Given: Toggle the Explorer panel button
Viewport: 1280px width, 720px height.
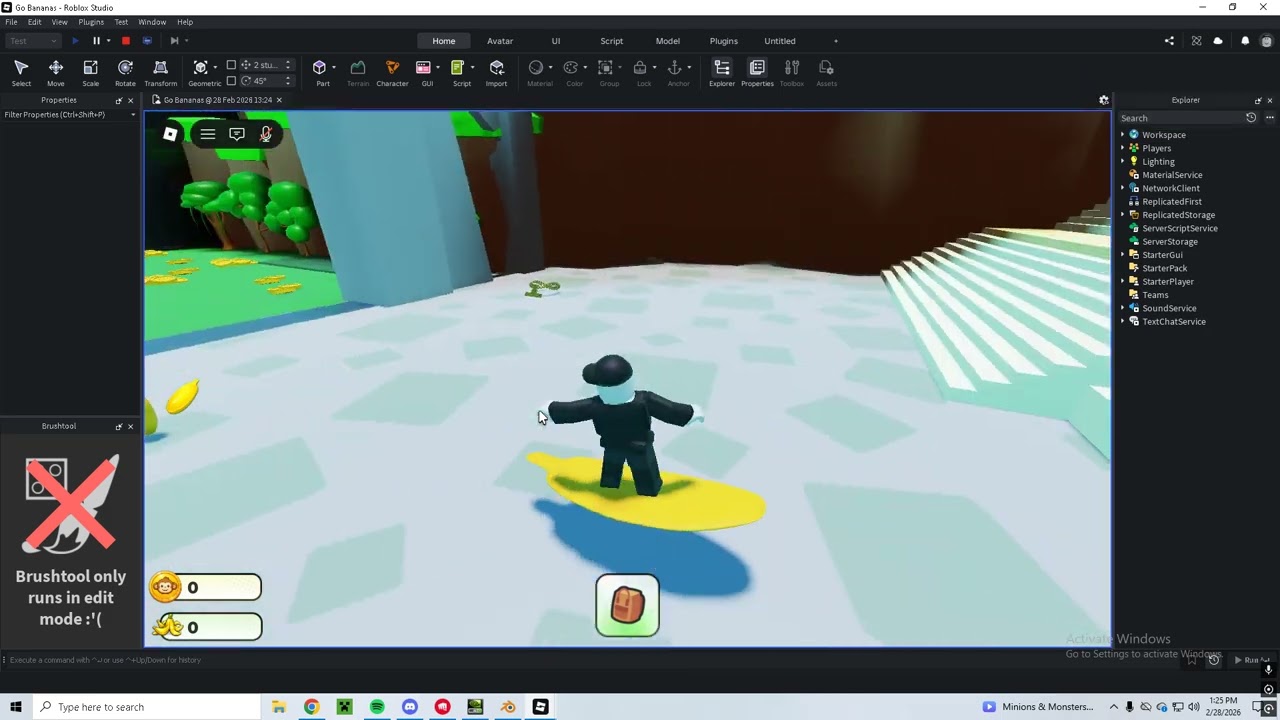Looking at the screenshot, I should point(722,72).
